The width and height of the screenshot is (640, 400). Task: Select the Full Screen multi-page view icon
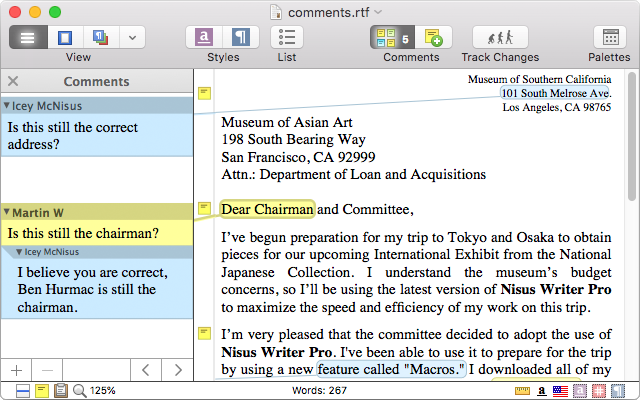click(x=101, y=38)
